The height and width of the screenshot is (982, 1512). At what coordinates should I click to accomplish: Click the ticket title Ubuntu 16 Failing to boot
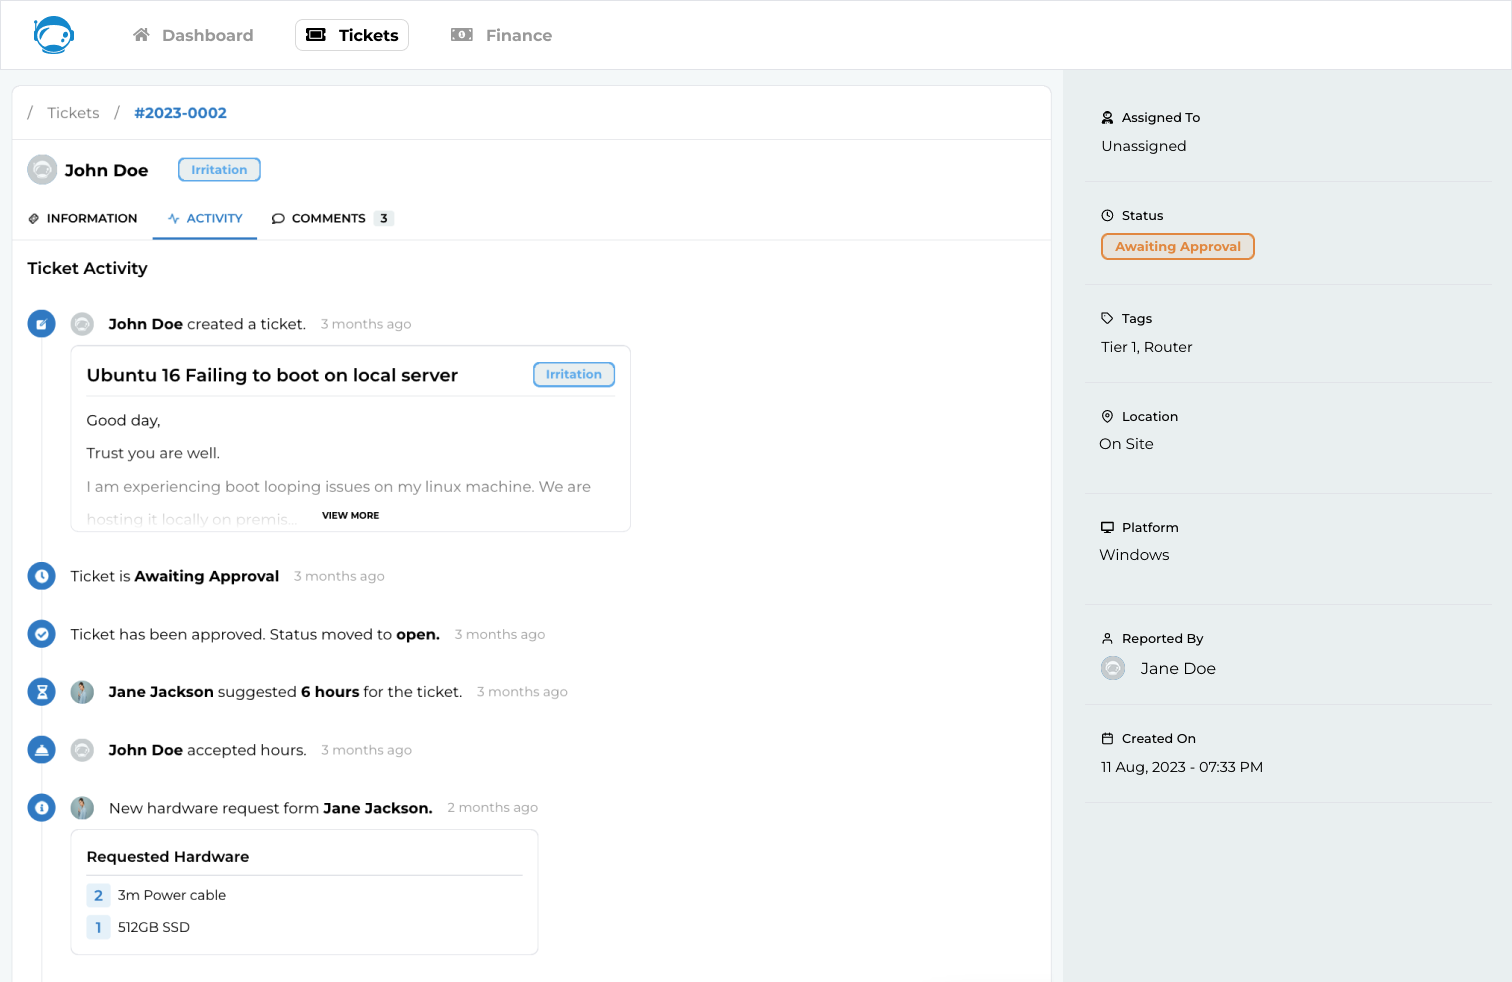(272, 375)
